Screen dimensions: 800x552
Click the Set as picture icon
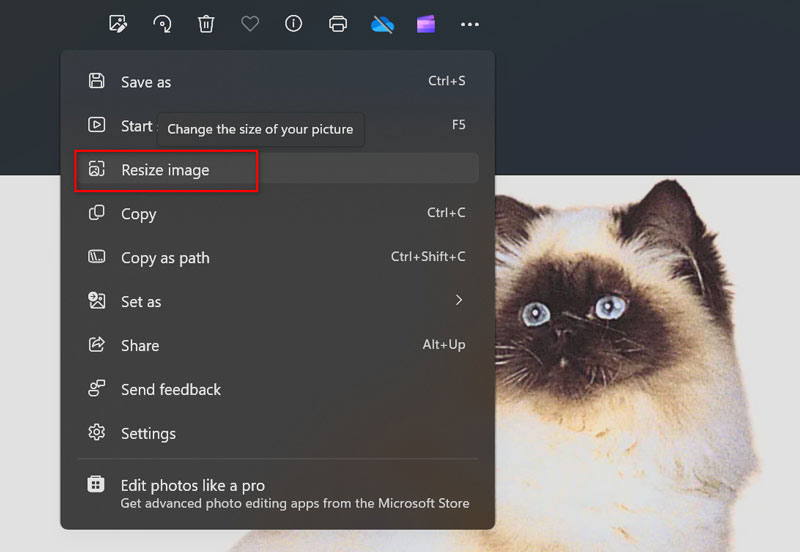(x=96, y=300)
